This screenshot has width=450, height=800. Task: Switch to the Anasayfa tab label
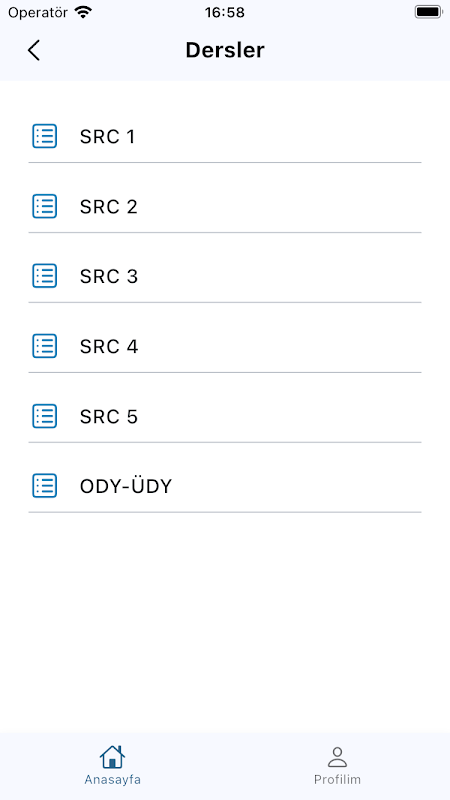[113, 780]
